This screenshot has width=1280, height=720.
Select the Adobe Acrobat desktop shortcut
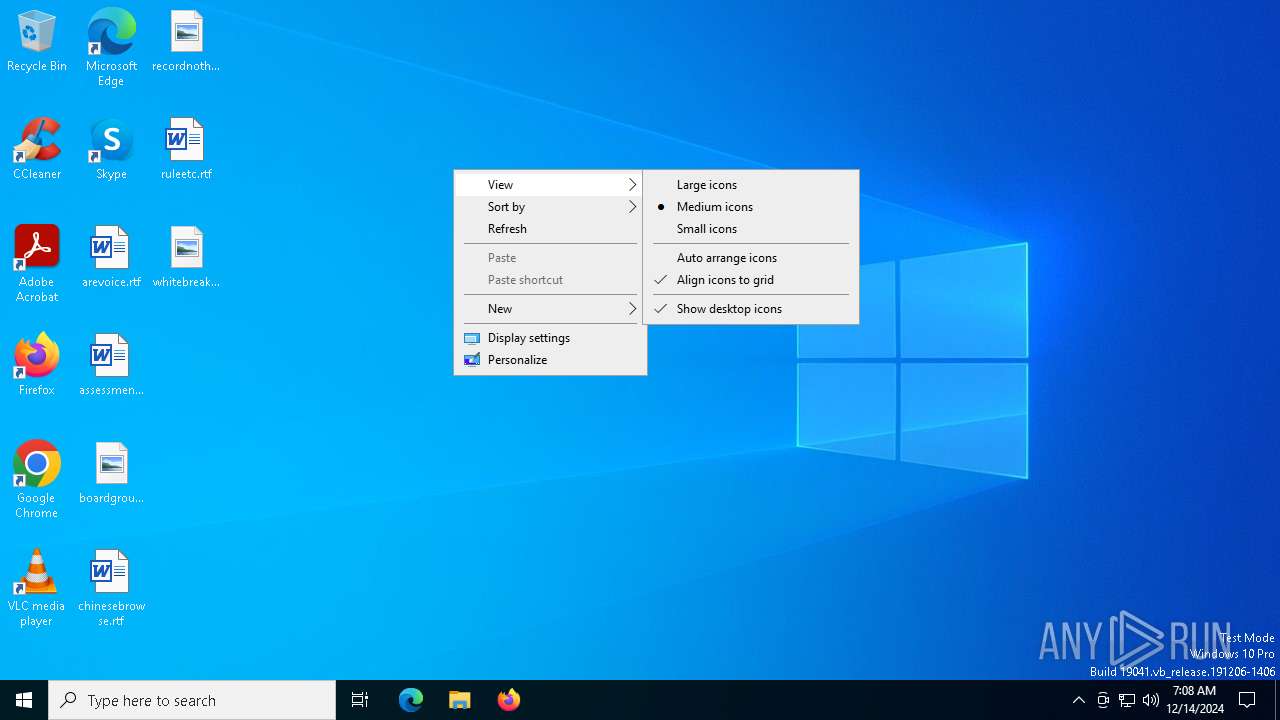pyautogui.click(x=37, y=264)
